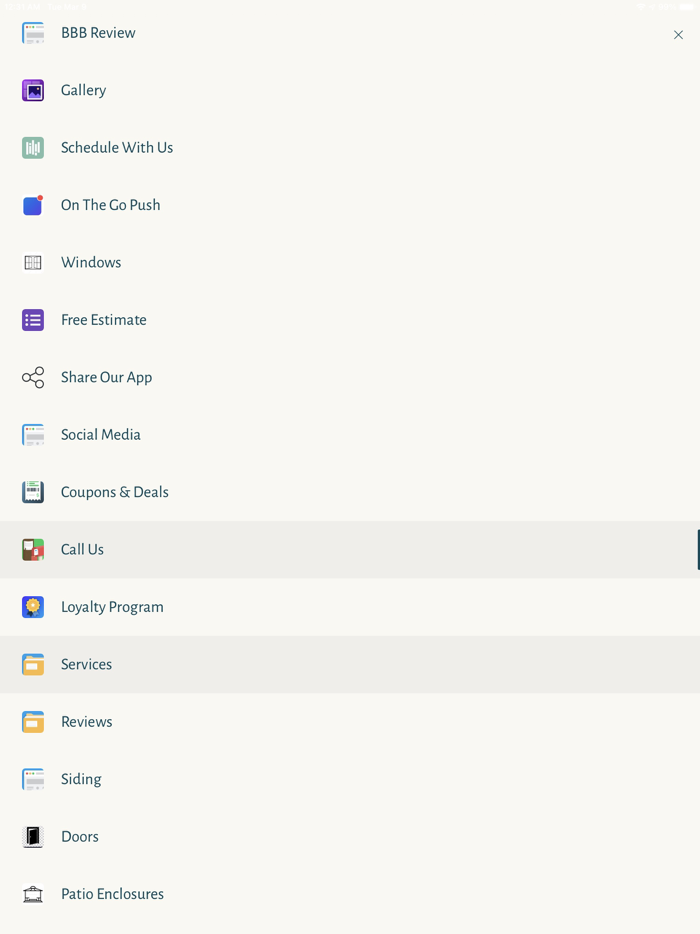
Task: Tap the Call Us phone icon
Action: pos(33,550)
